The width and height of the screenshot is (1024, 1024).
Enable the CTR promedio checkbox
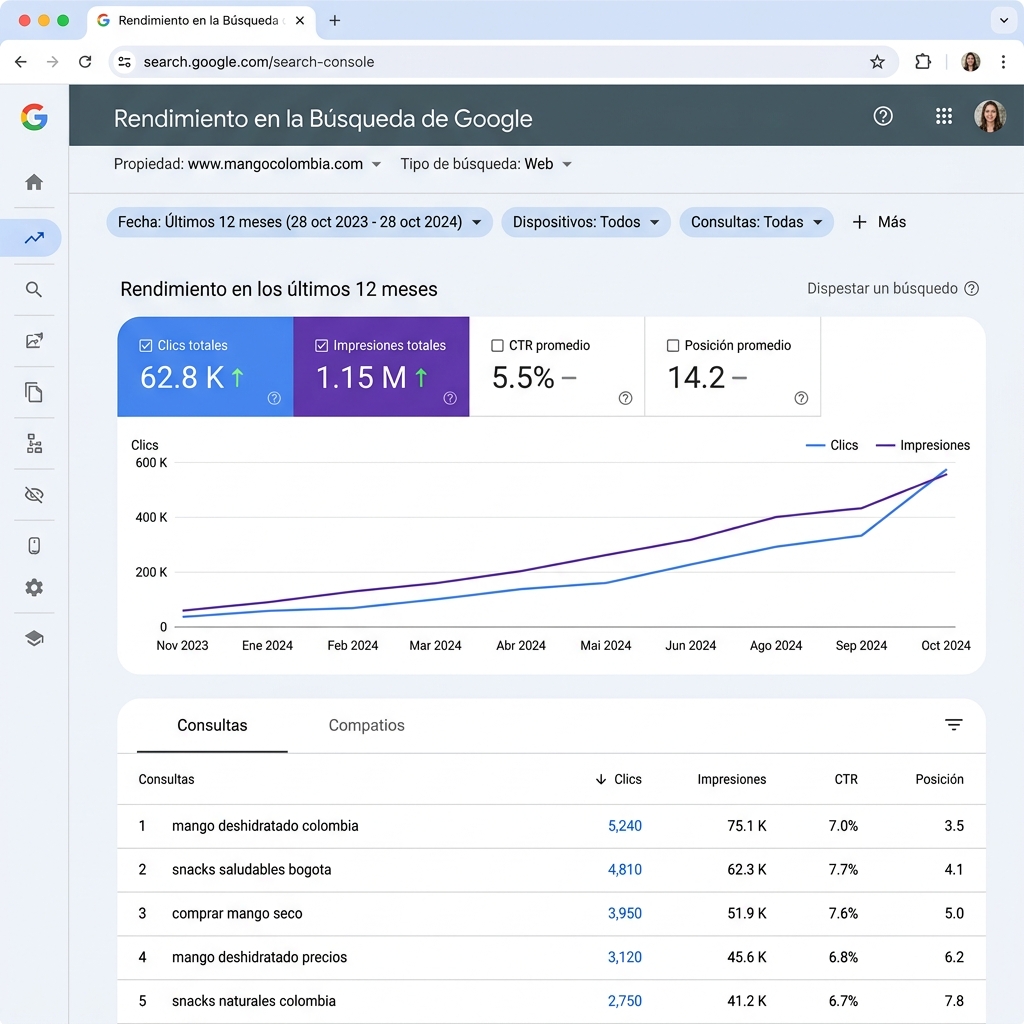497,345
